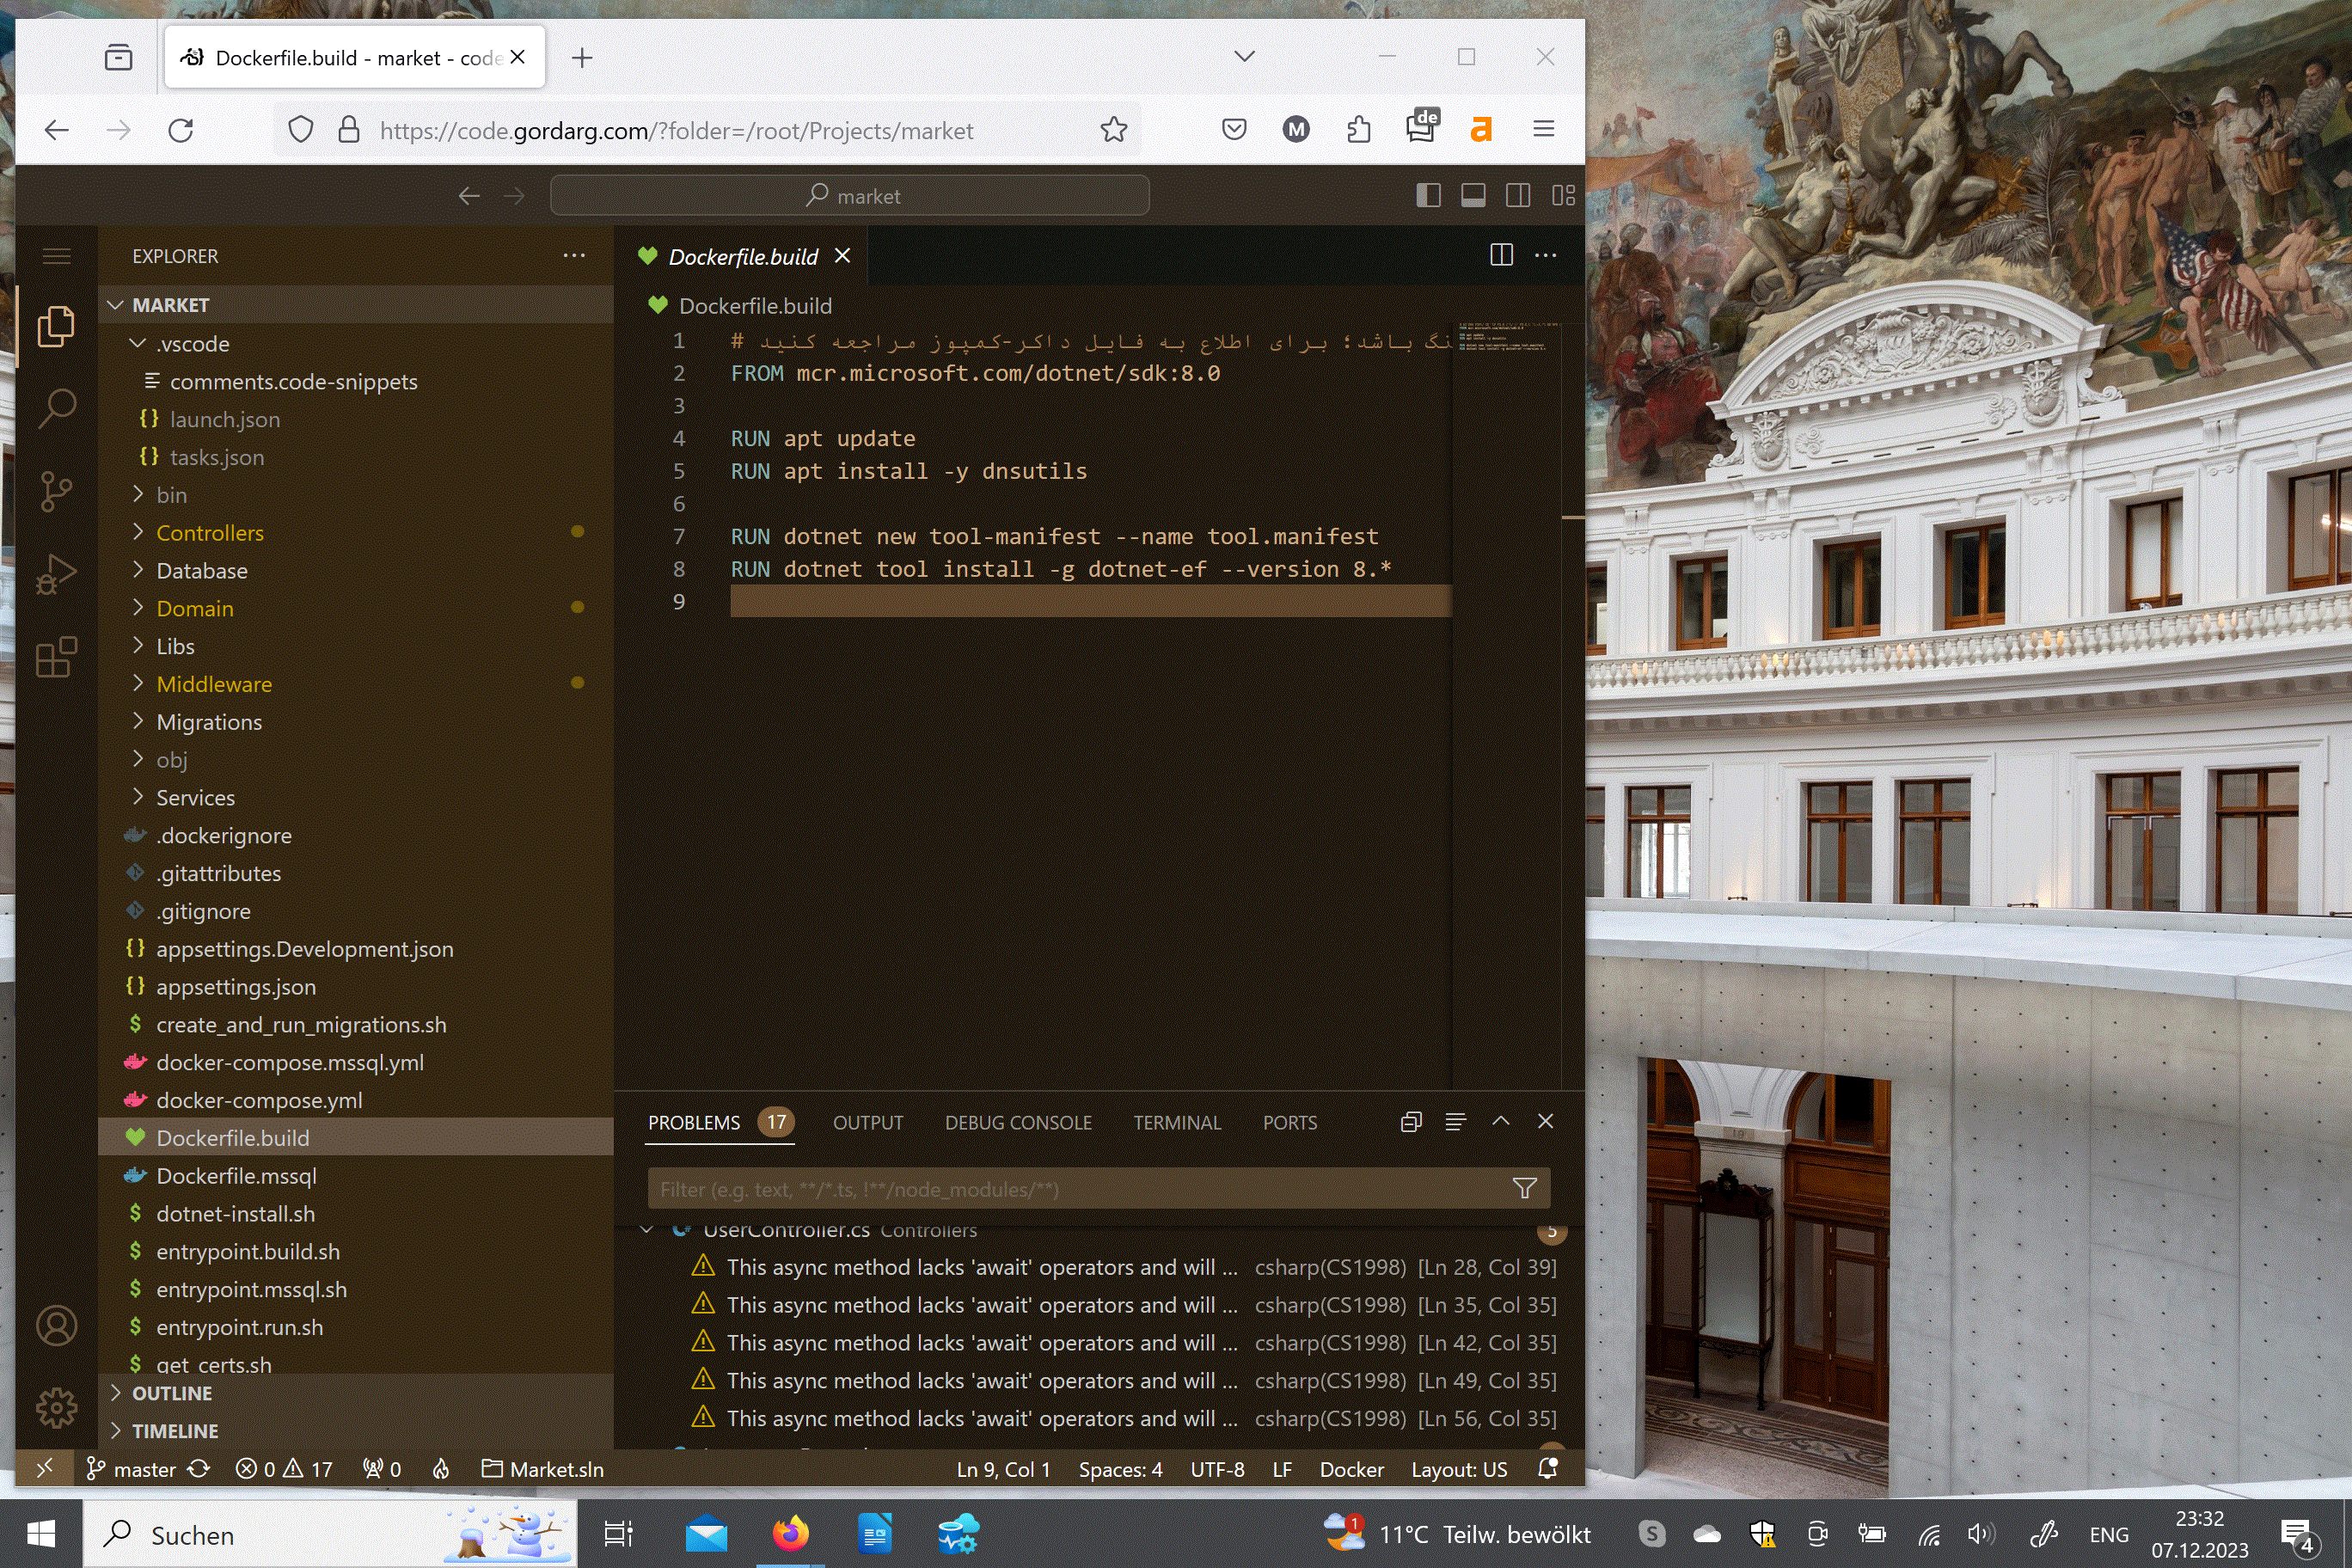
Task: Toggle the bottom panel visibility control
Action: pos(1473,195)
